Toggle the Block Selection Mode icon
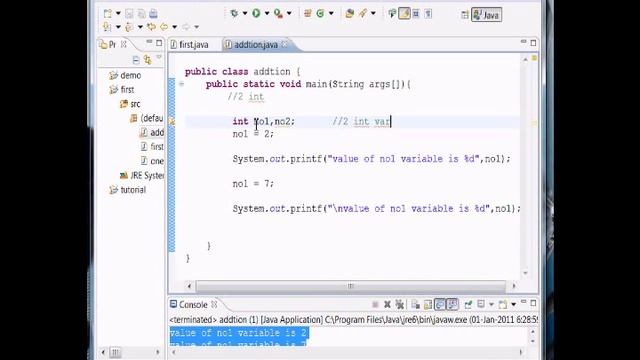Viewport: 640px width, 360px height. [416, 14]
